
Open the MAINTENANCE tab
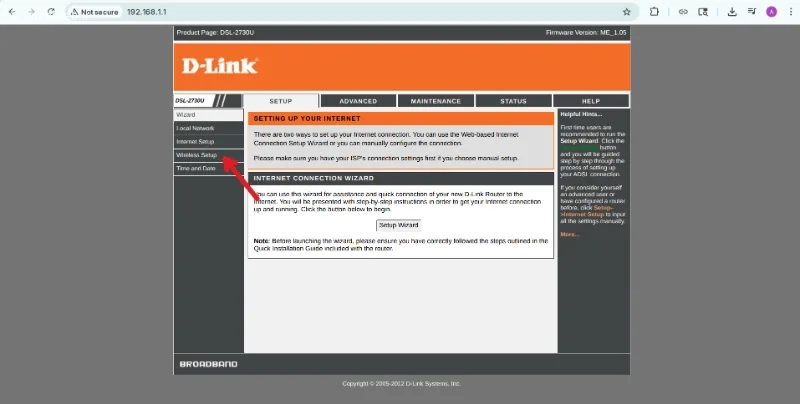(x=436, y=101)
